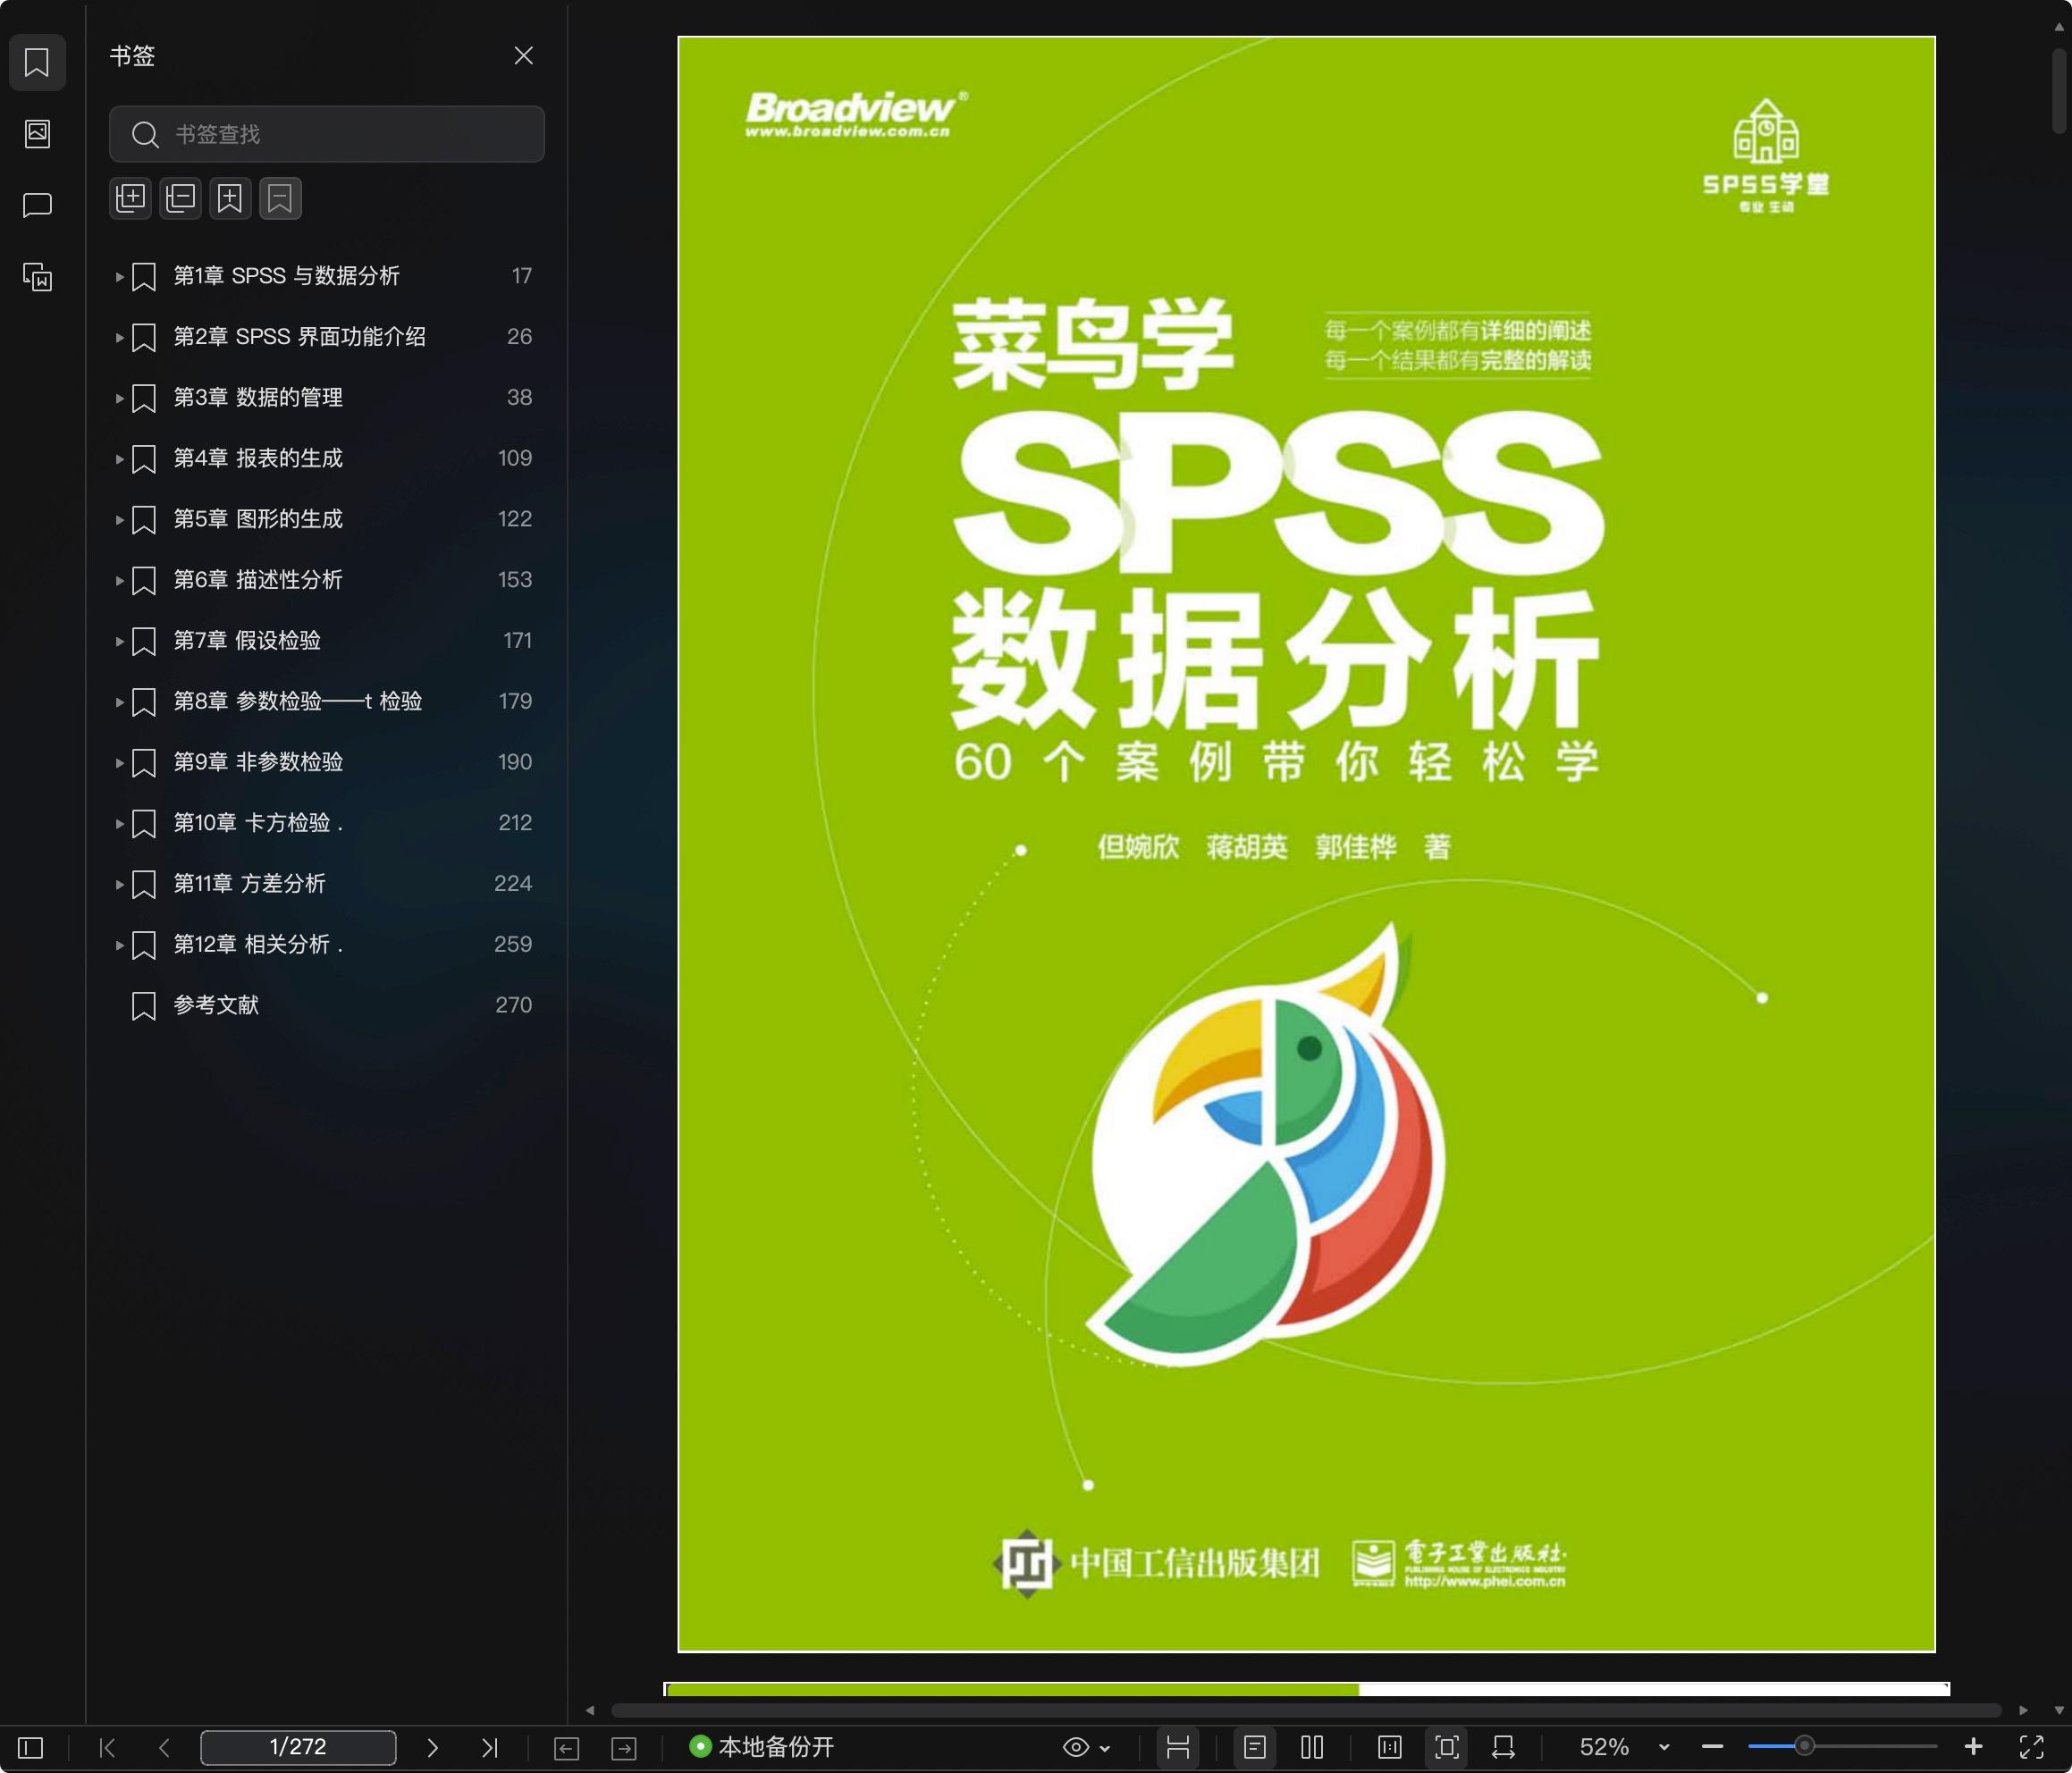The width and height of the screenshot is (2072, 1773).
Task: Zoom in with plus button
Action: pyautogui.click(x=1973, y=1747)
